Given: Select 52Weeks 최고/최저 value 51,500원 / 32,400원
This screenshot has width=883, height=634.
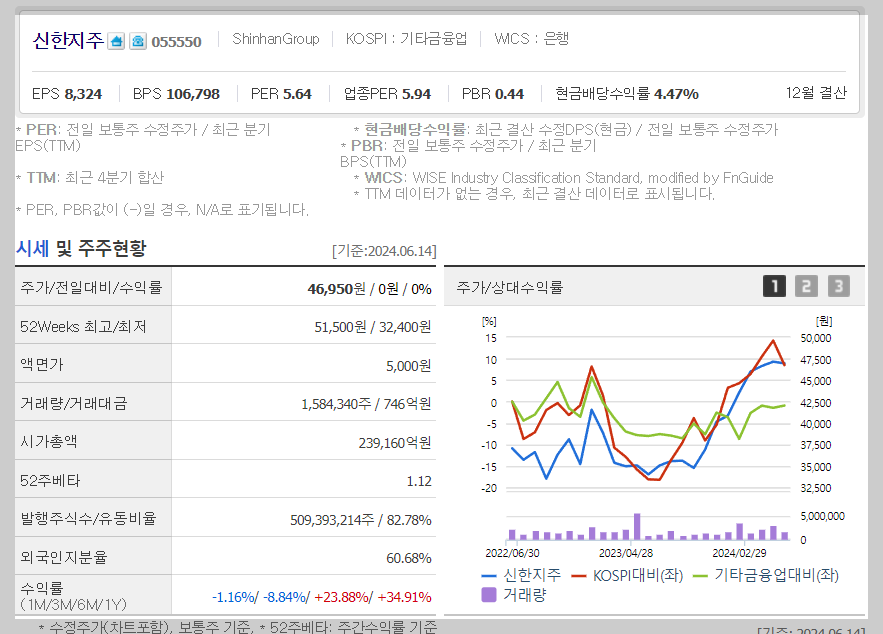Looking at the screenshot, I should tap(373, 327).
